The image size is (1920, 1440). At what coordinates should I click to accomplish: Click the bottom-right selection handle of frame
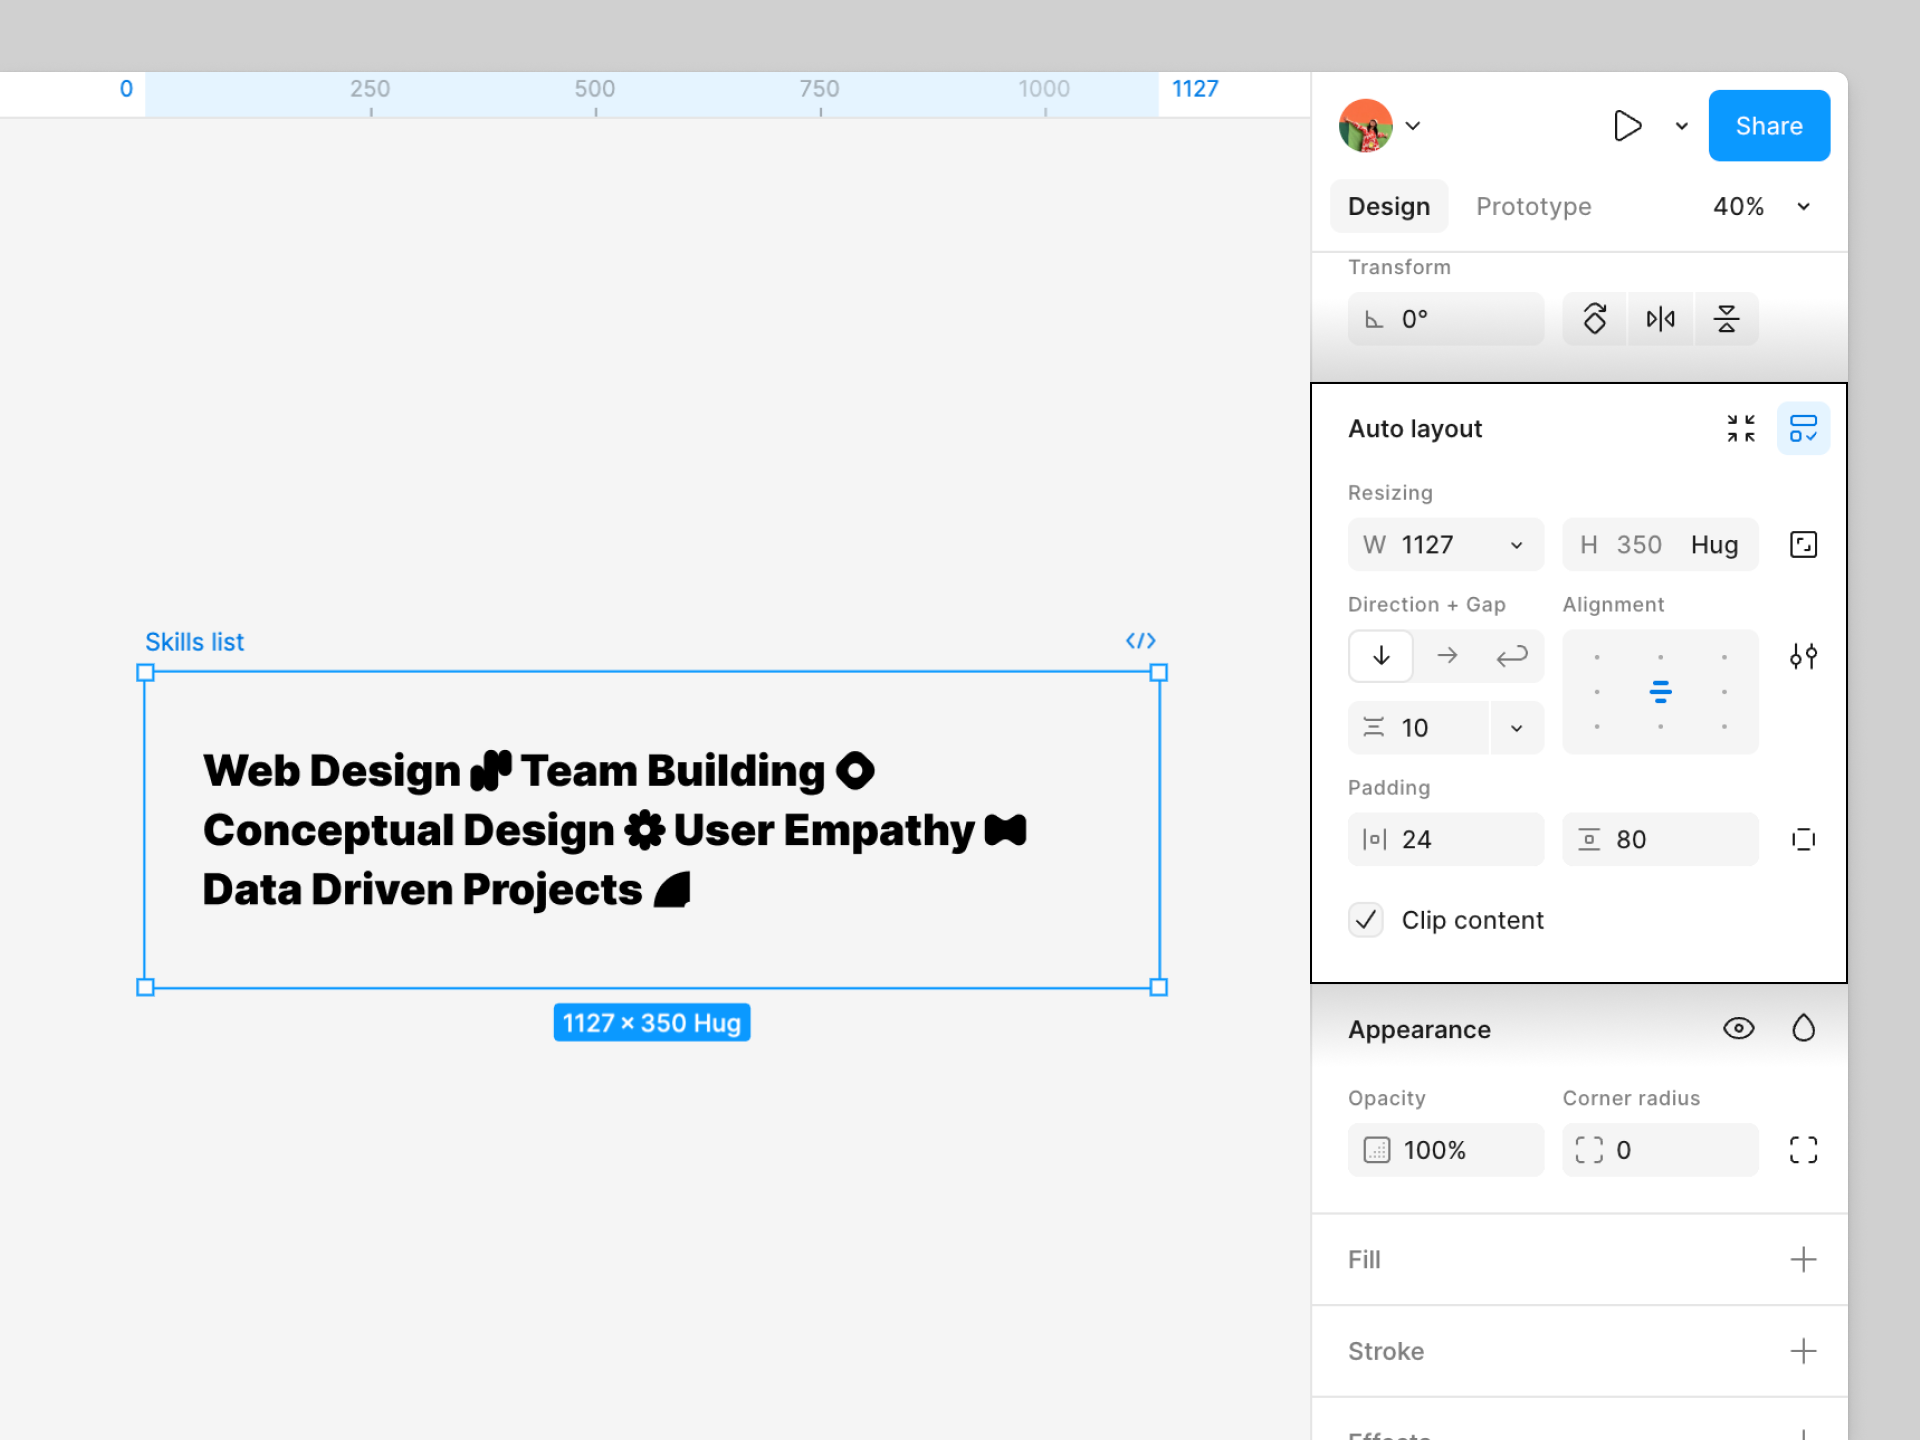click(x=1159, y=988)
